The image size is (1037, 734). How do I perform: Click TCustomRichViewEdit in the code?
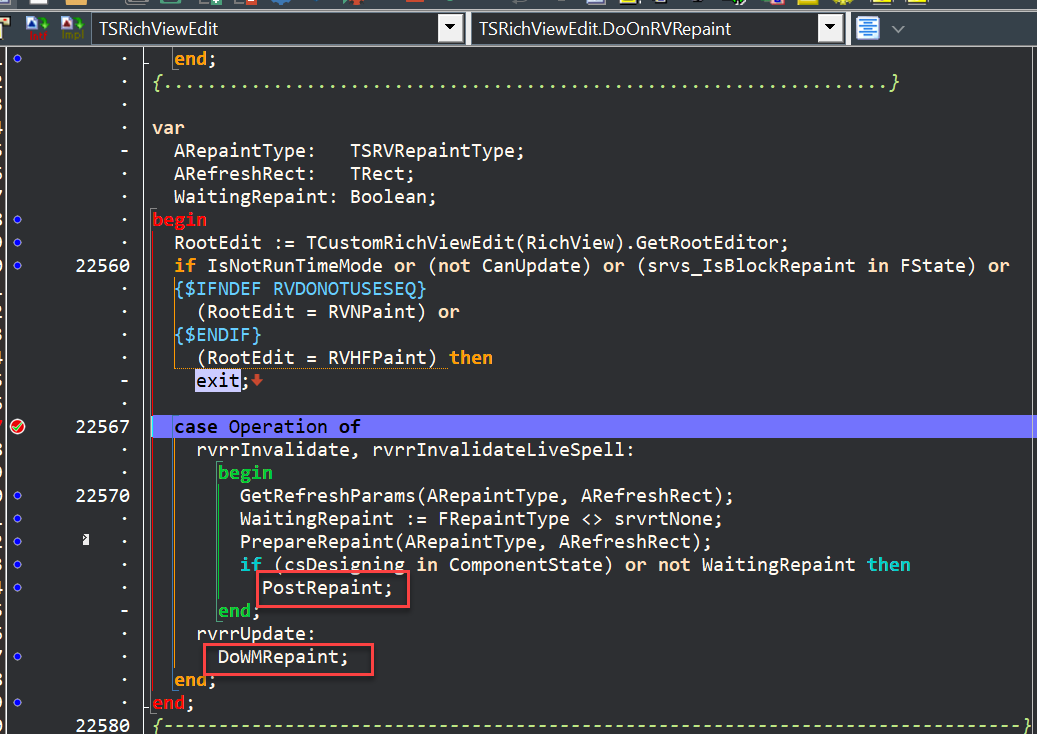(x=410, y=243)
